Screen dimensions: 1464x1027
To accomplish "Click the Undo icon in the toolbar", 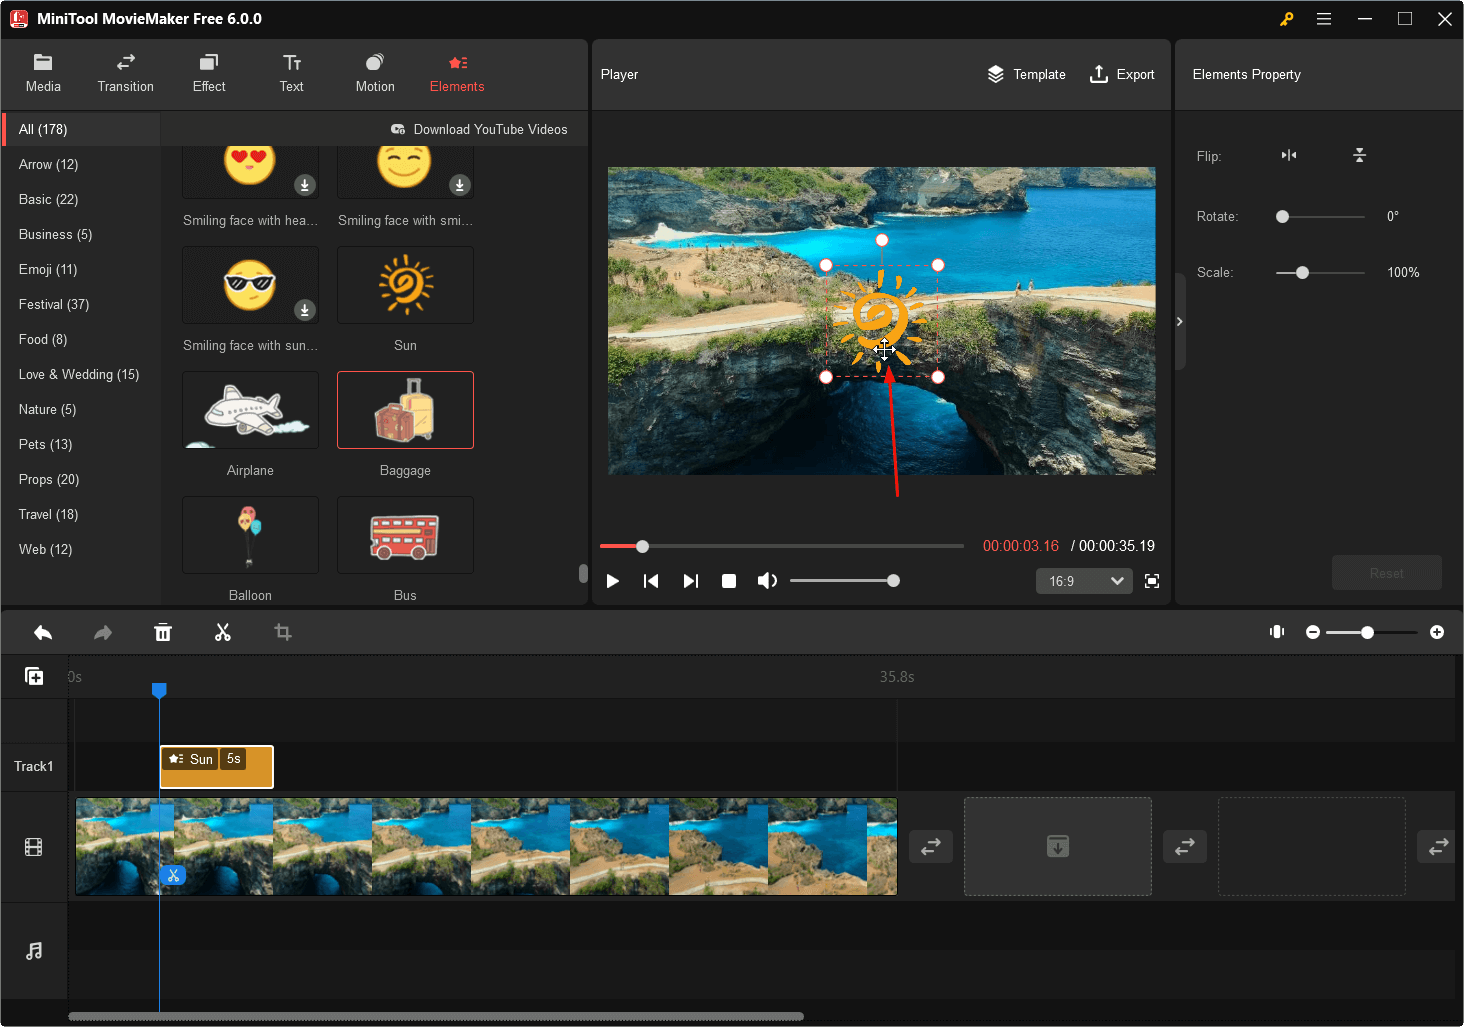I will (42, 632).
